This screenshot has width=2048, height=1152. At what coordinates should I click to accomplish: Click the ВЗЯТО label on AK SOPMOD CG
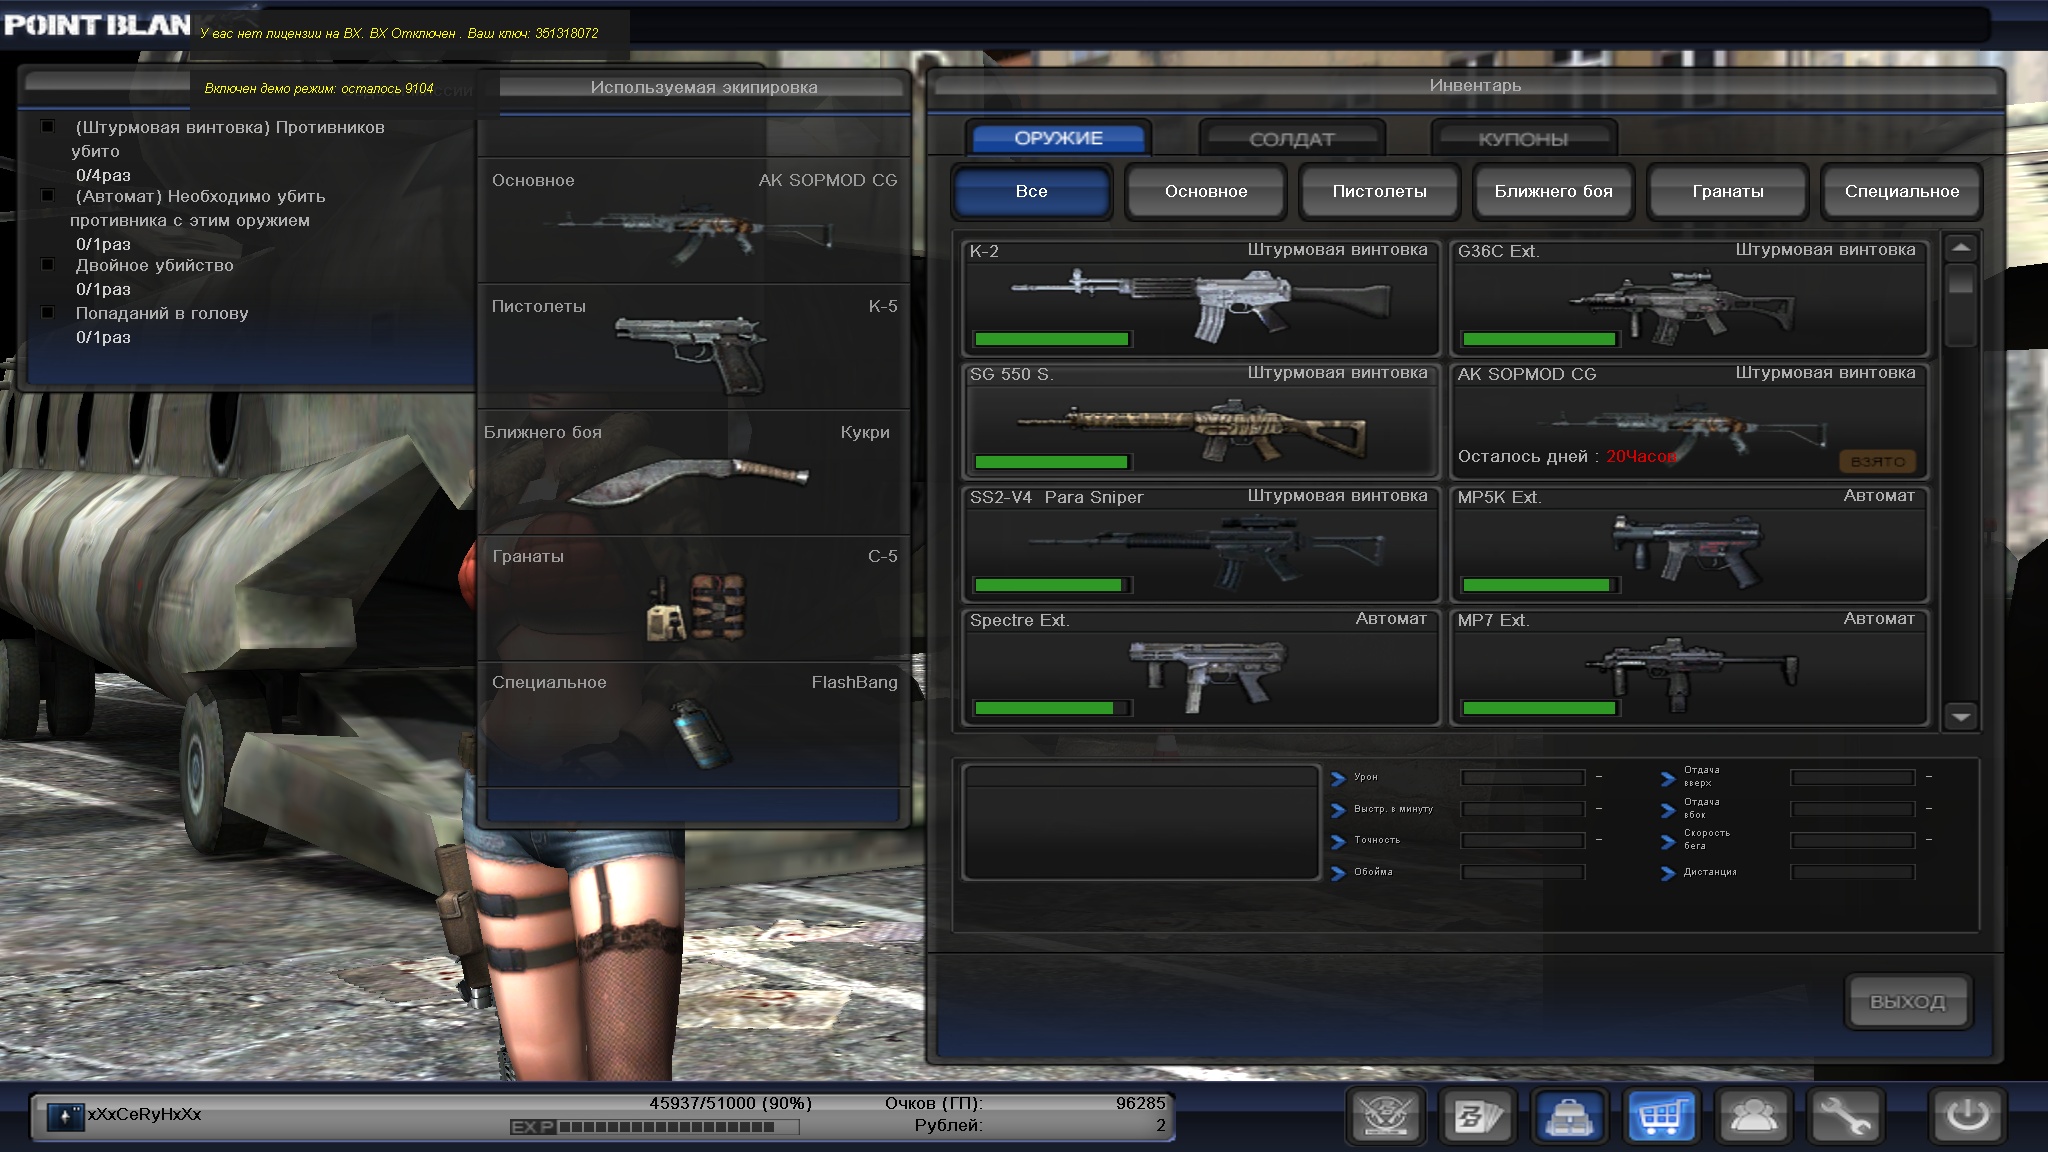point(1878,461)
